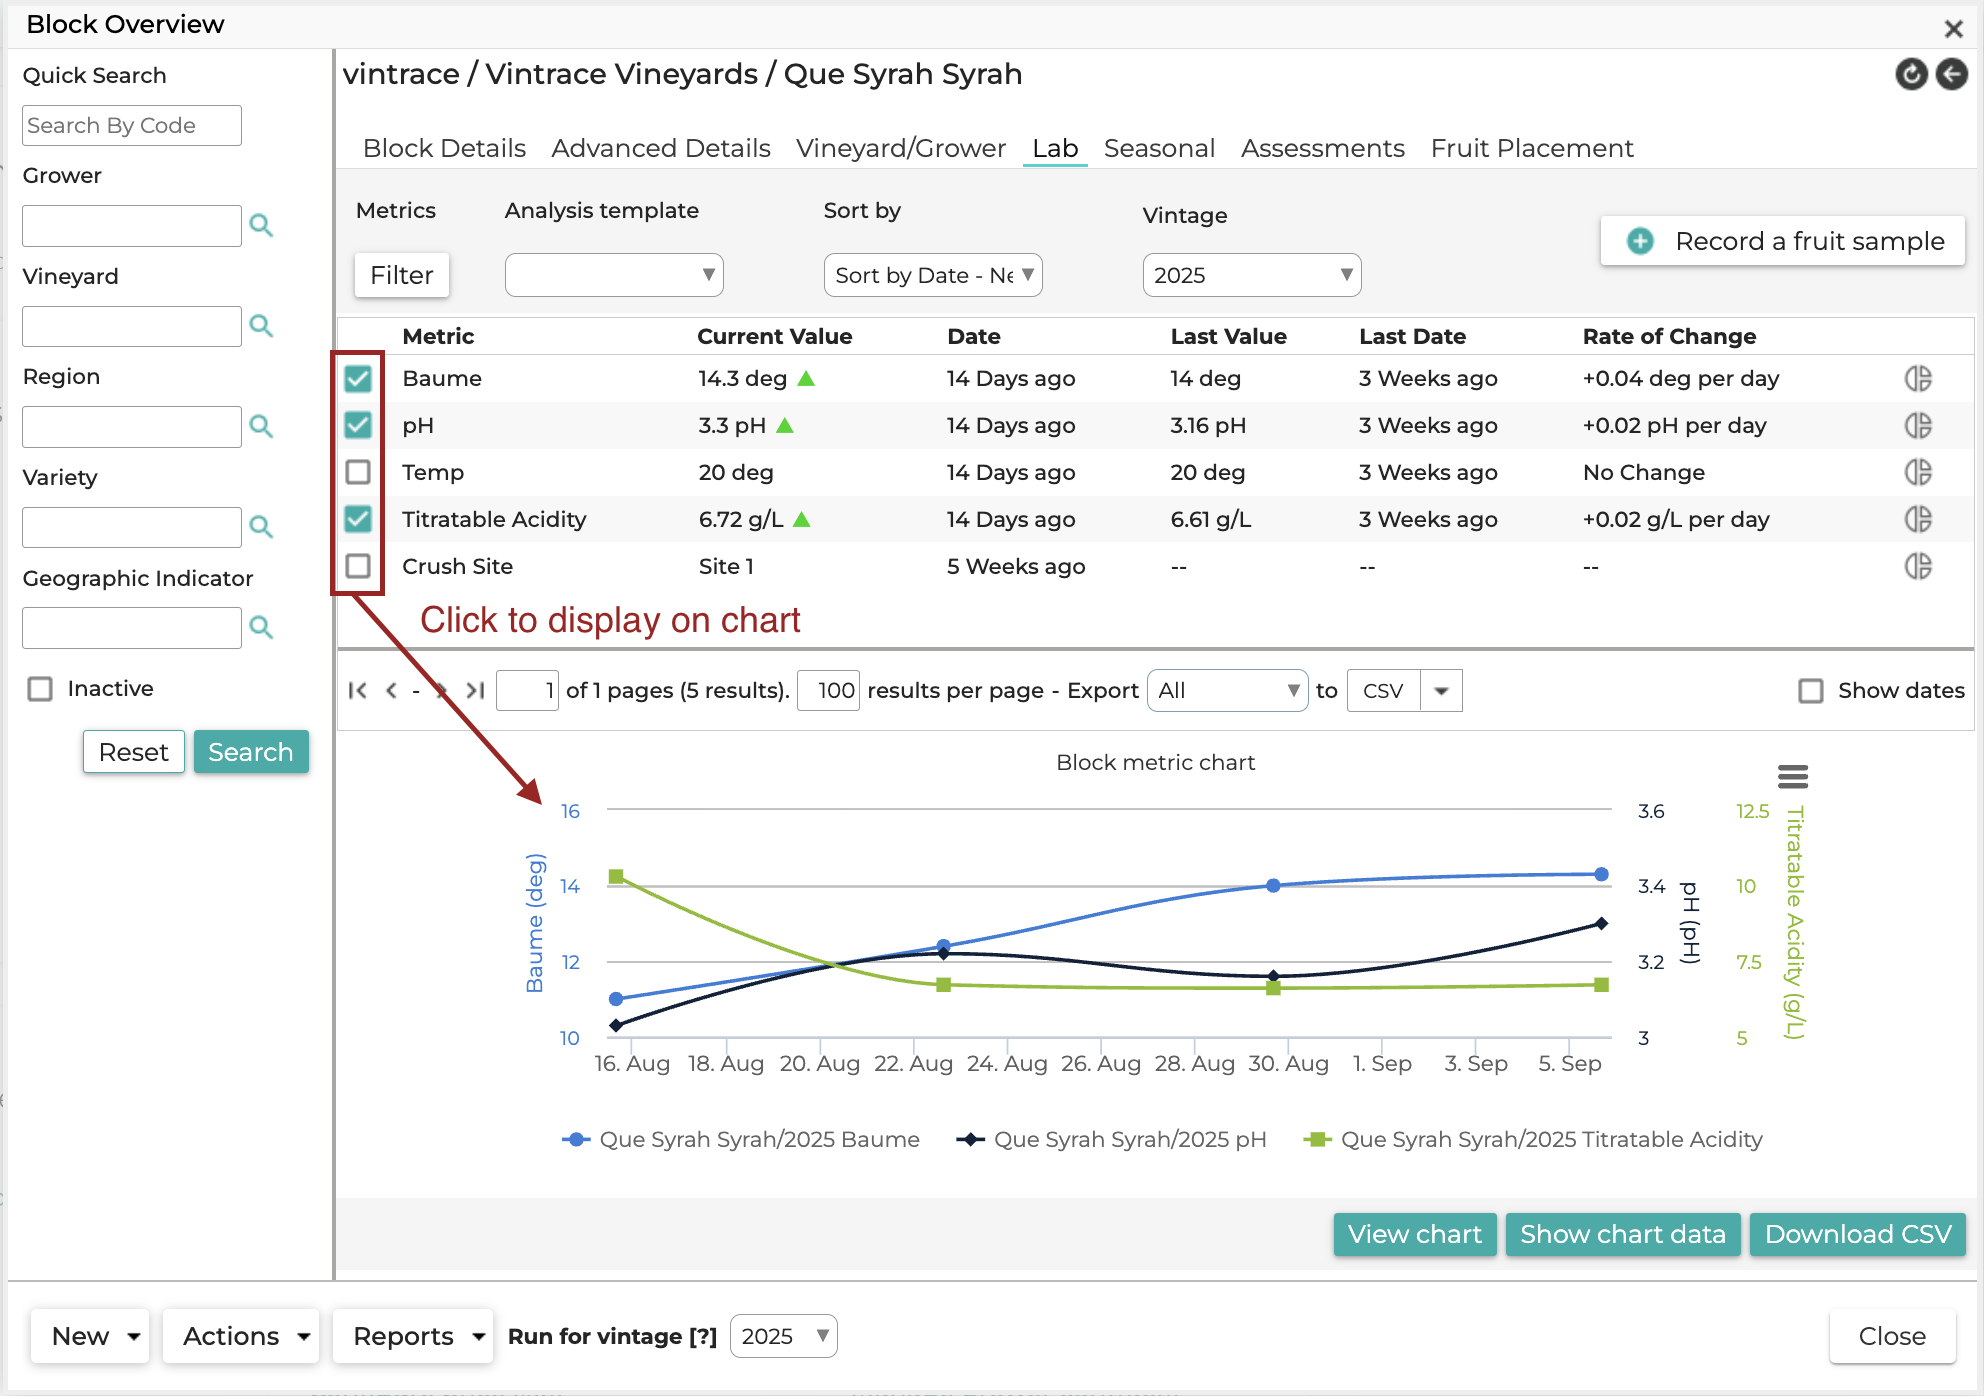Open the chart icon for the Crush Site row
Screen dimensions: 1984x1396
(x=1918, y=567)
